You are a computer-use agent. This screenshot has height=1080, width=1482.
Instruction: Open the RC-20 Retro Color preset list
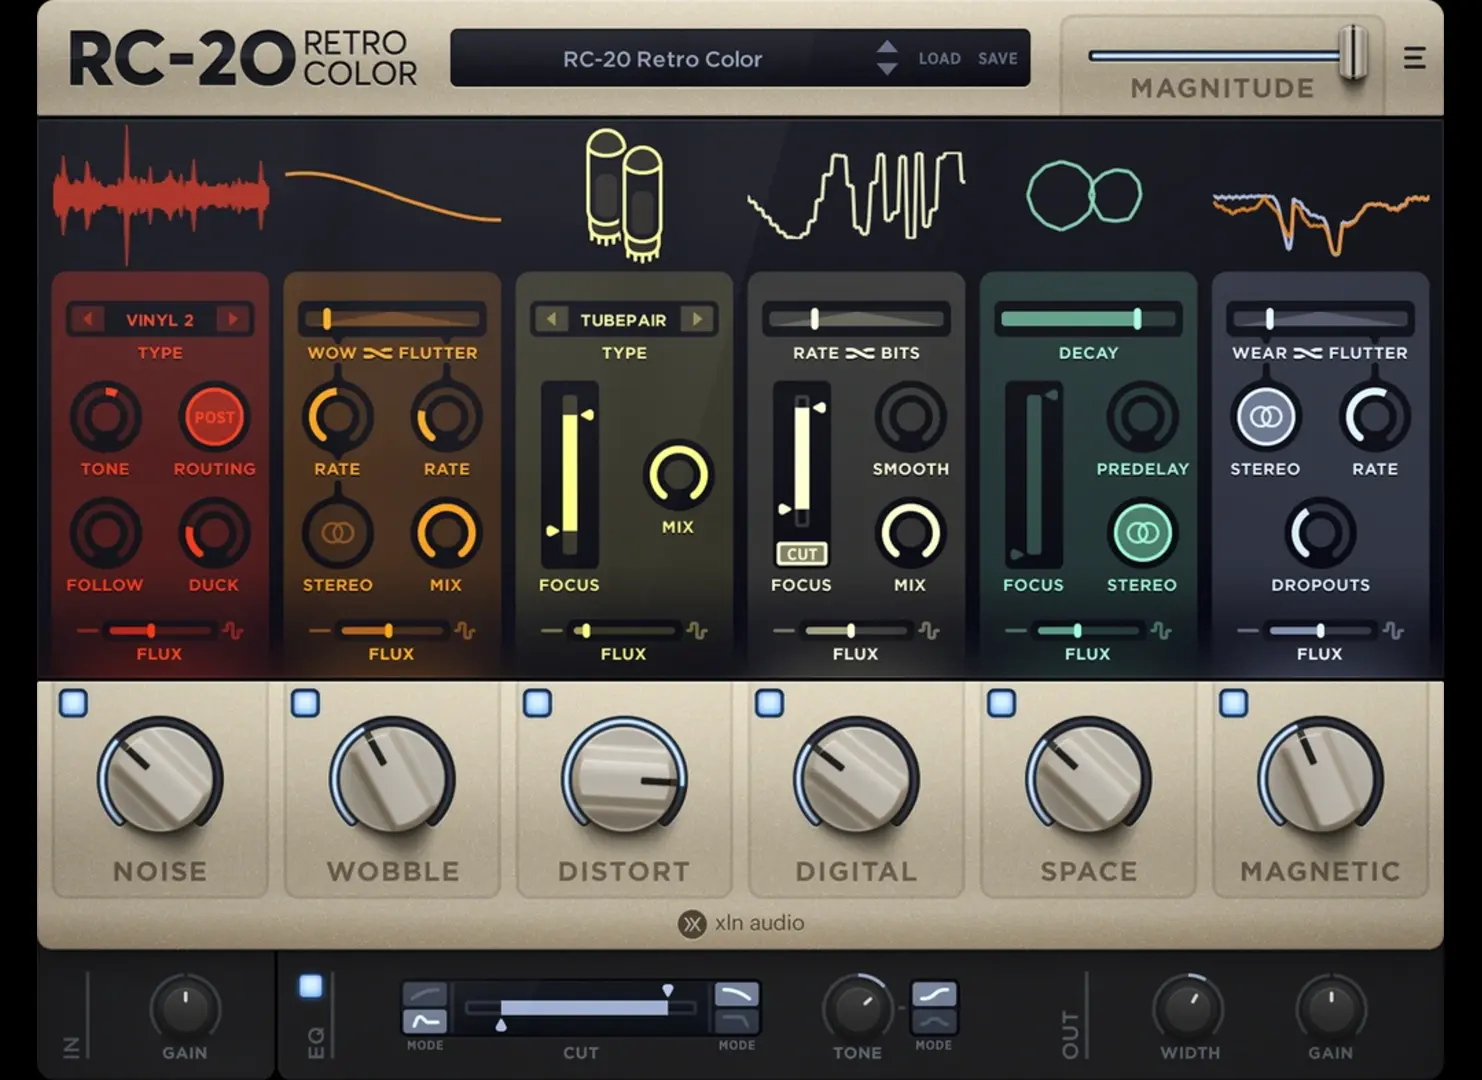662,59
